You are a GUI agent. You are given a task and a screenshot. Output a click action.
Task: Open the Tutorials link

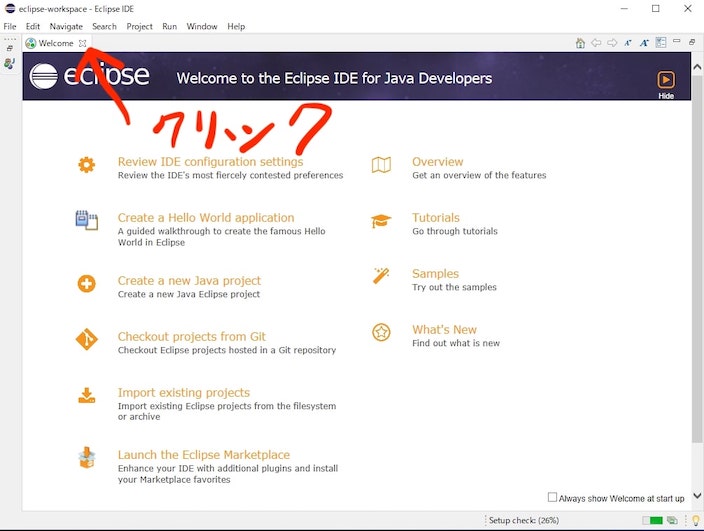[x=436, y=218]
